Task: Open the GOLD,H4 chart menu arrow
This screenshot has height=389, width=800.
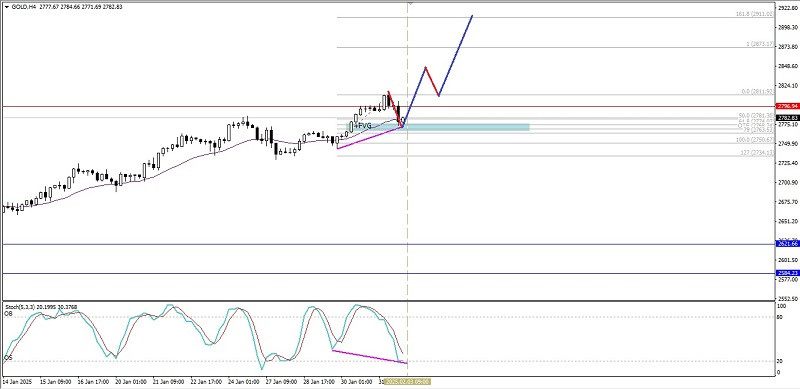Action: 5,7
